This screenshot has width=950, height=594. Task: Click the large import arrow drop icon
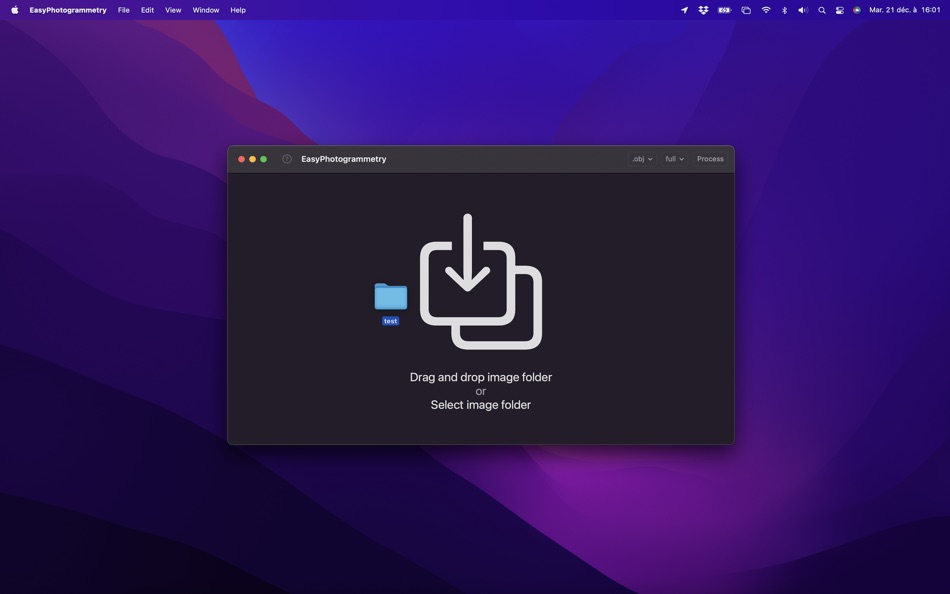tap(481, 281)
